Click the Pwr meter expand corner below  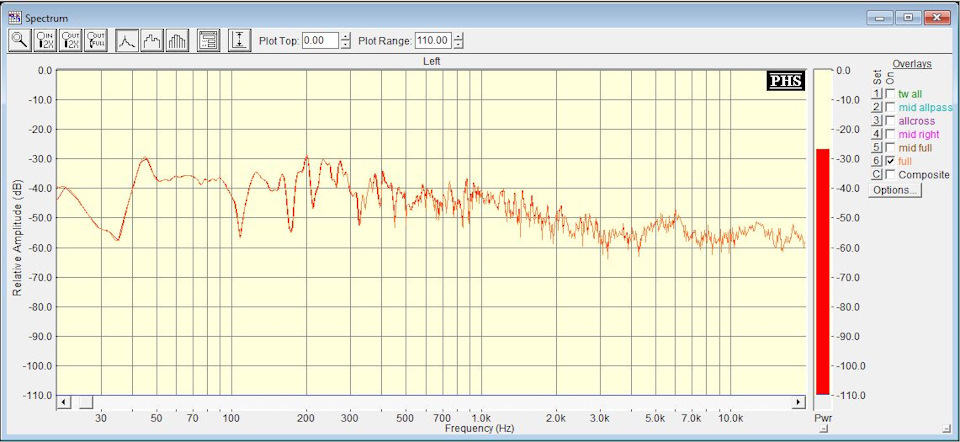824,430
